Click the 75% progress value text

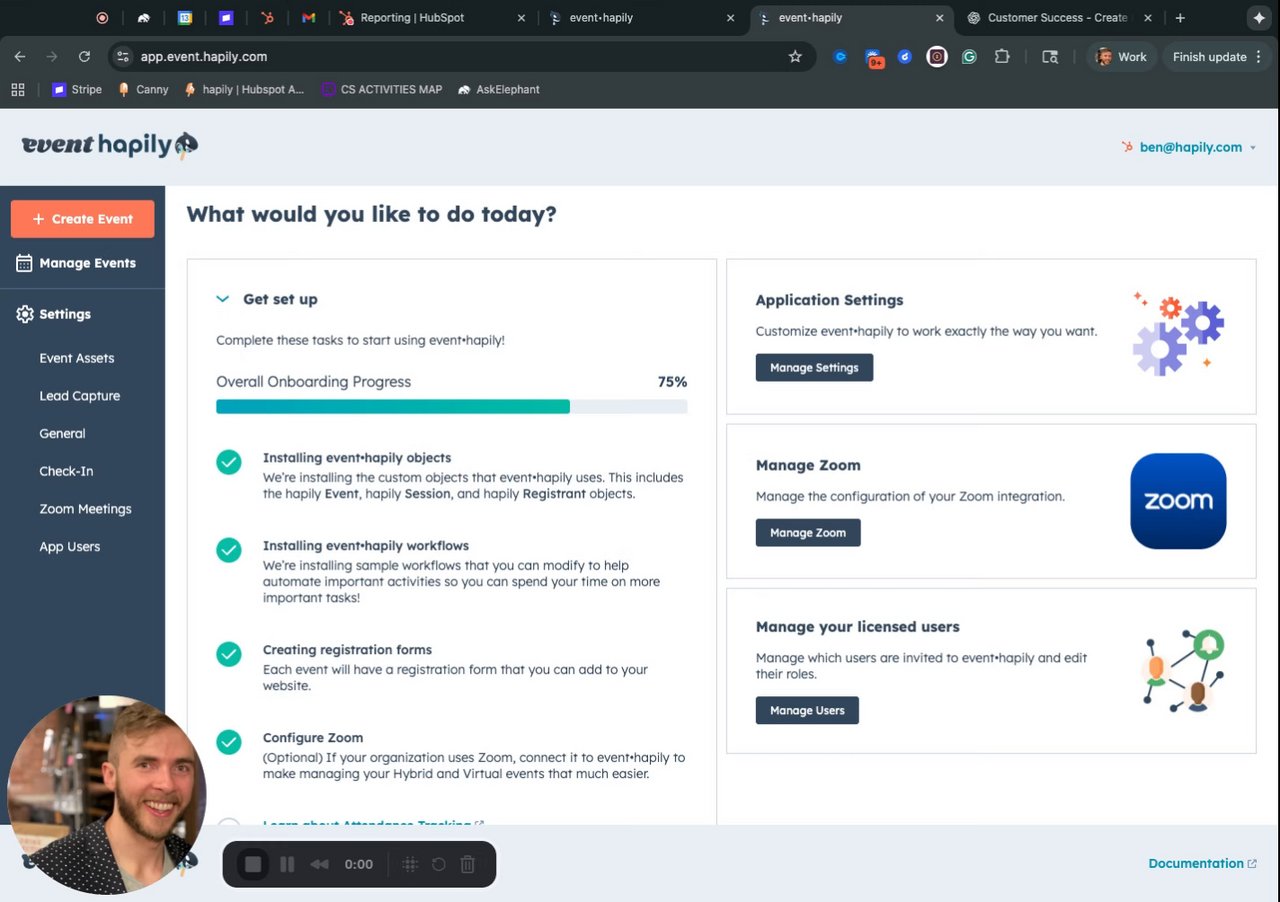click(x=672, y=382)
